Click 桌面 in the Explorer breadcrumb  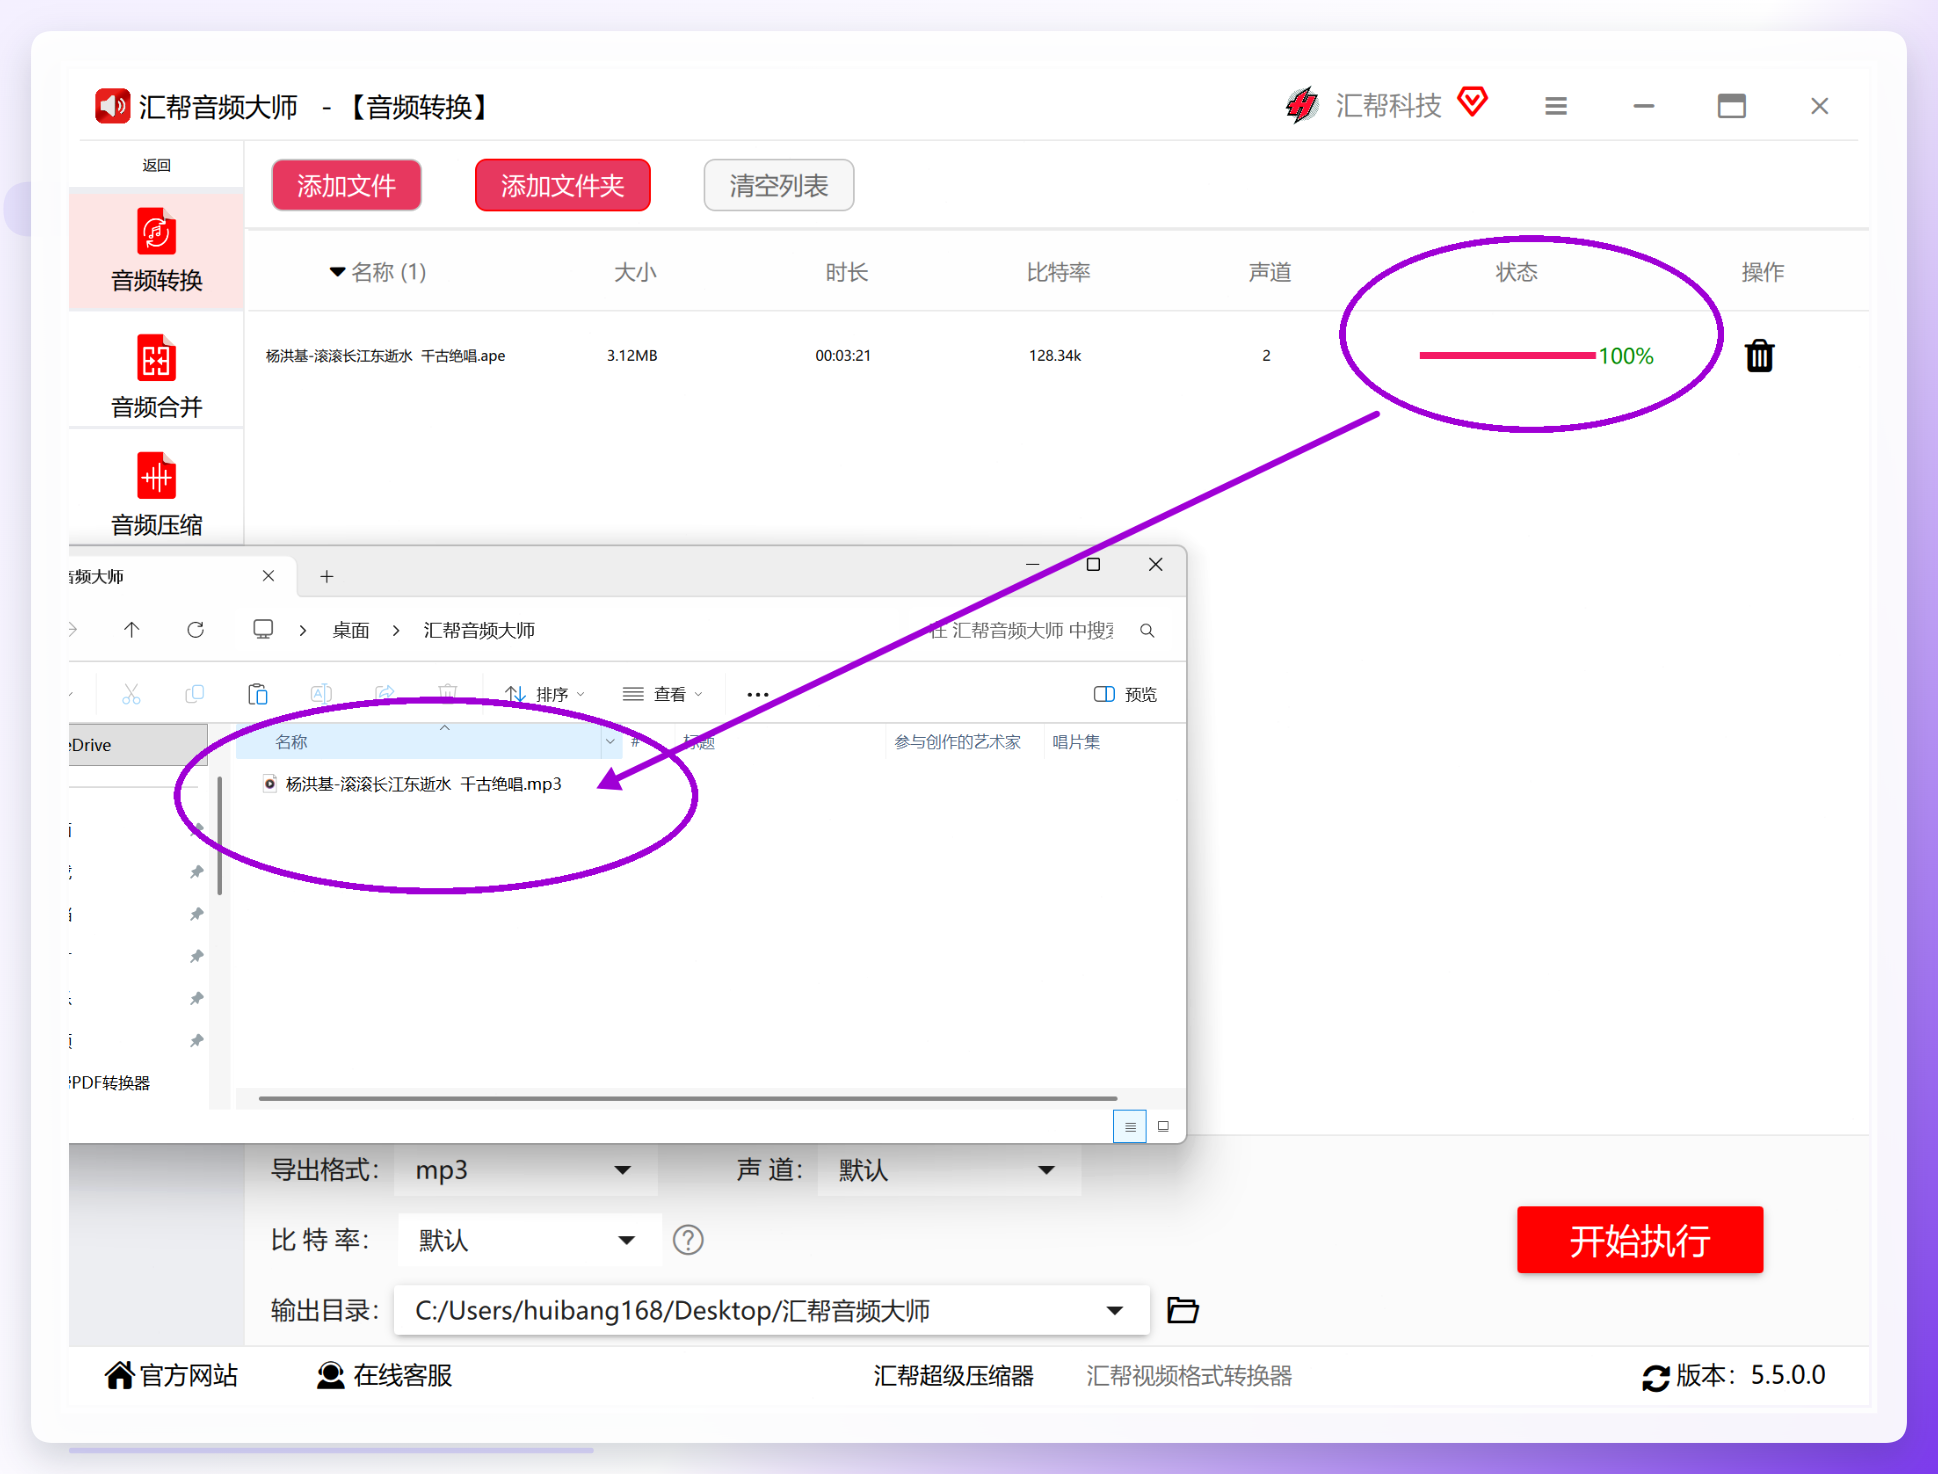pos(351,630)
